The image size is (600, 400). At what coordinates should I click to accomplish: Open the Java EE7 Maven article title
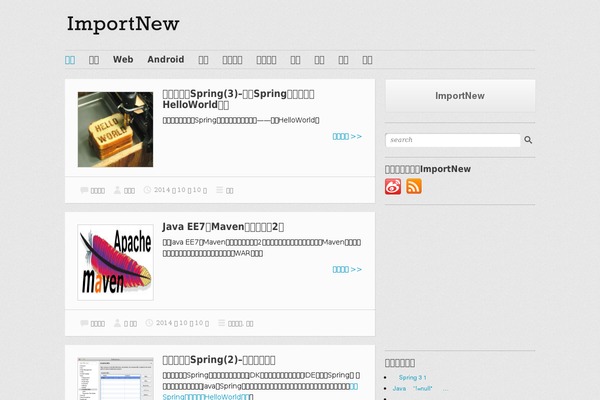223,227
